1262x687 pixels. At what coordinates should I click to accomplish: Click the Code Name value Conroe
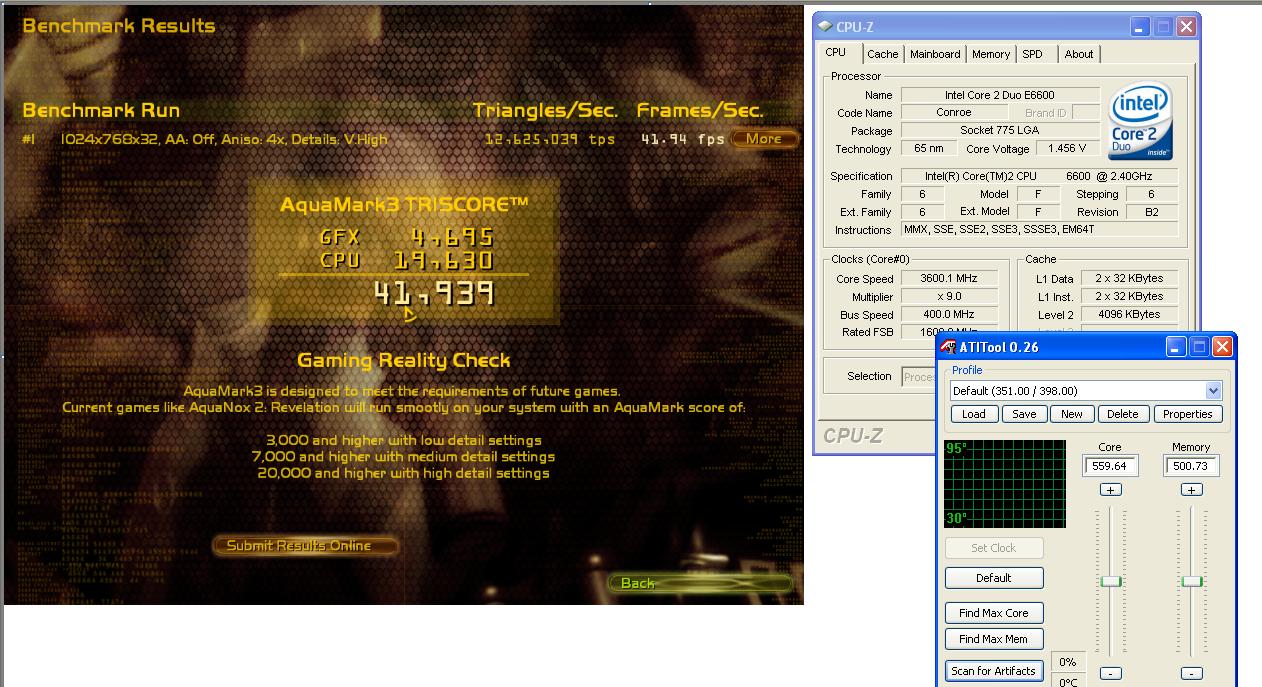[x=954, y=113]
